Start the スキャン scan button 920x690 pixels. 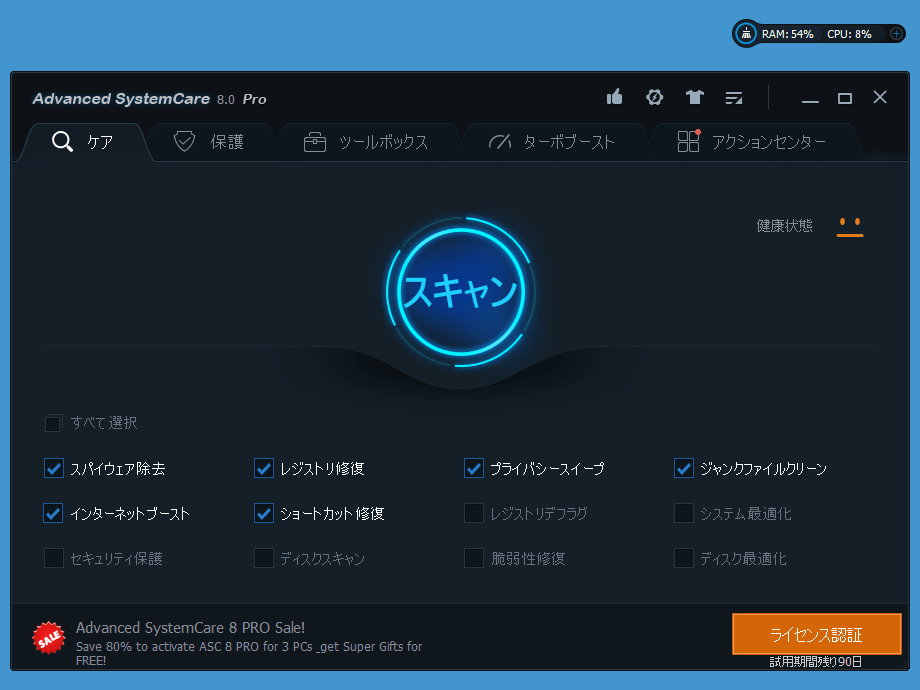(x=461, y=292)
